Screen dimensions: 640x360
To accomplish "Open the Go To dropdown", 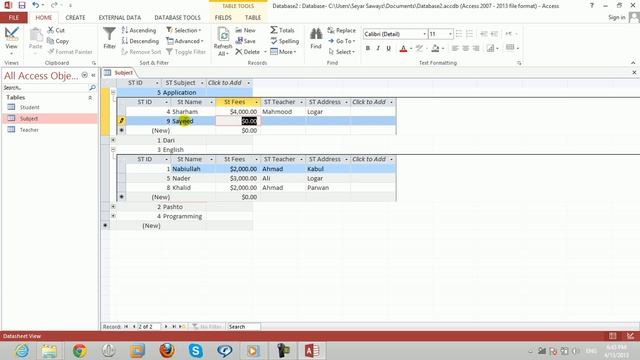I will (342, 41).
